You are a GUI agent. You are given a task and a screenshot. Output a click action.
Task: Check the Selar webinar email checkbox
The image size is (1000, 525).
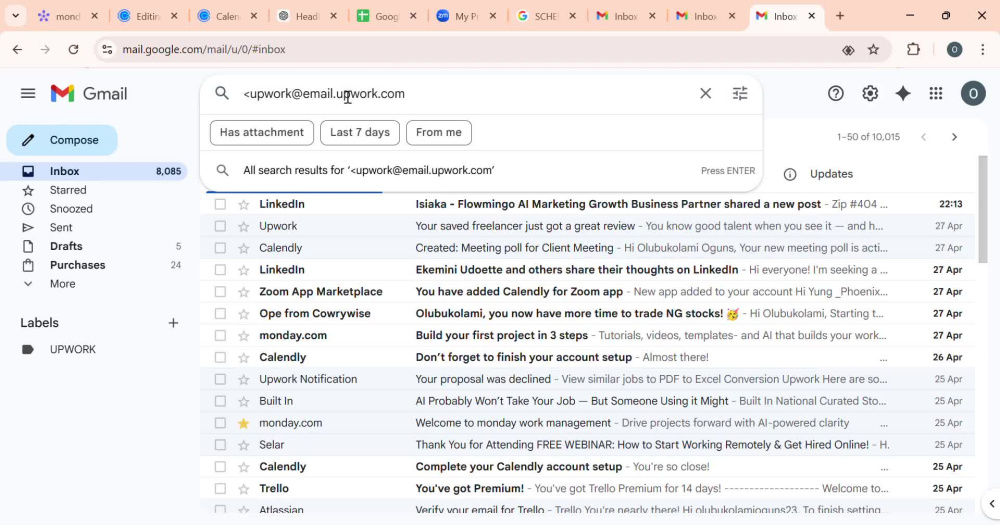click(220, 445)
